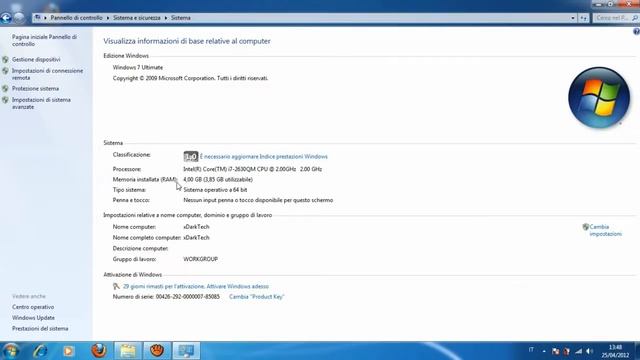Open Gestione dispositivi link
The image size is (640, 360).
pyautogui.click(x=36, y=60)
